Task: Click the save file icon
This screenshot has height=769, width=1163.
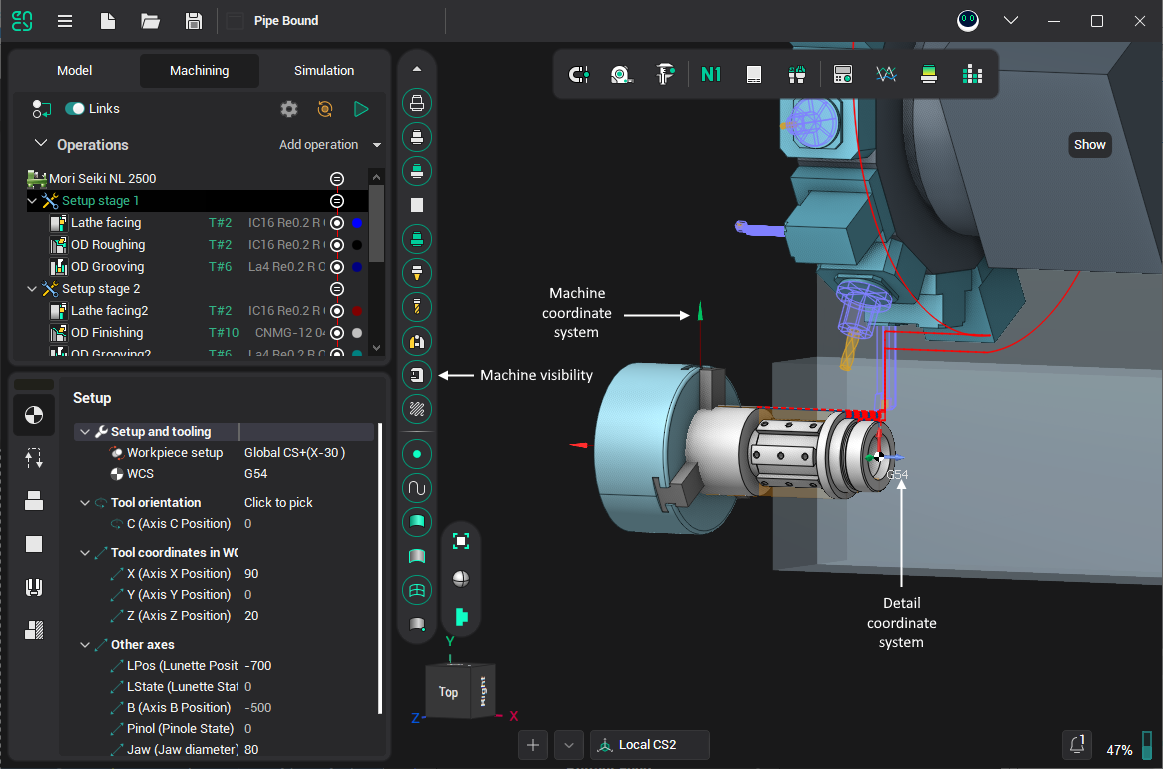Action: point(194,21)
